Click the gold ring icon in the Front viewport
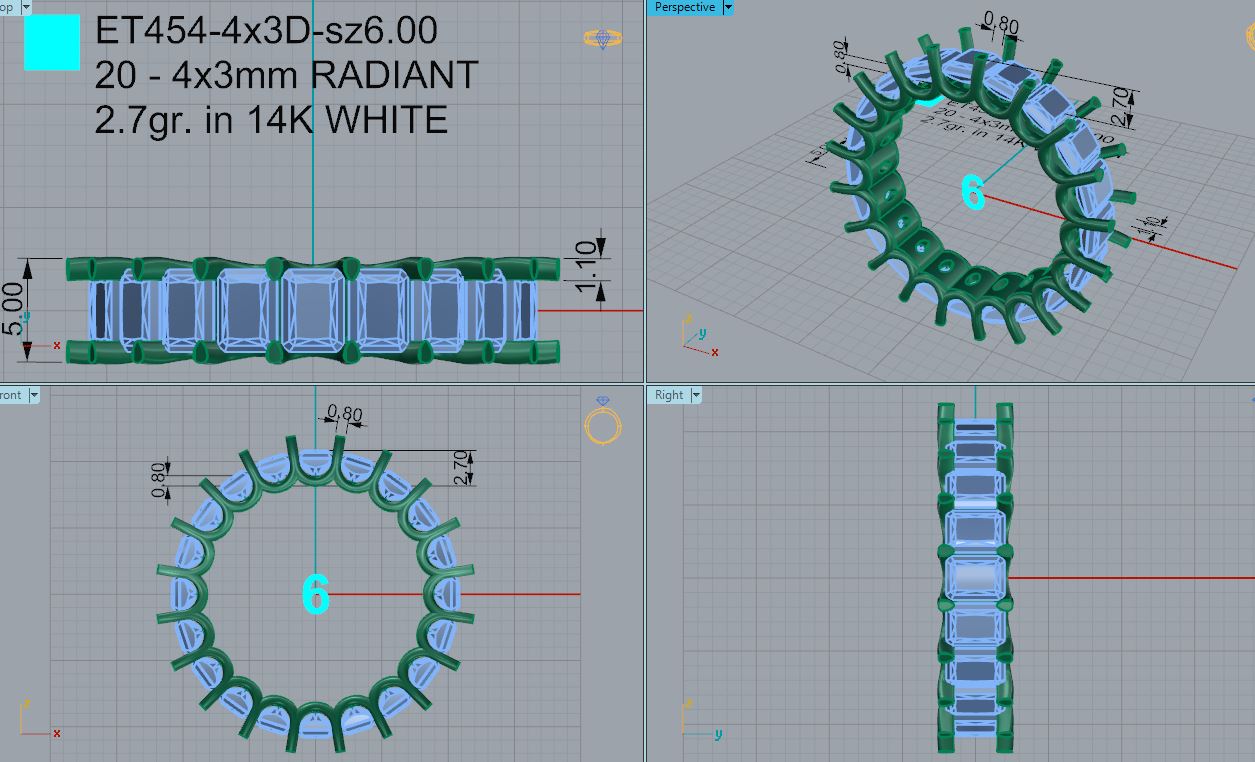The height and width of the screenshot is (762, 1255). point(603,421)
